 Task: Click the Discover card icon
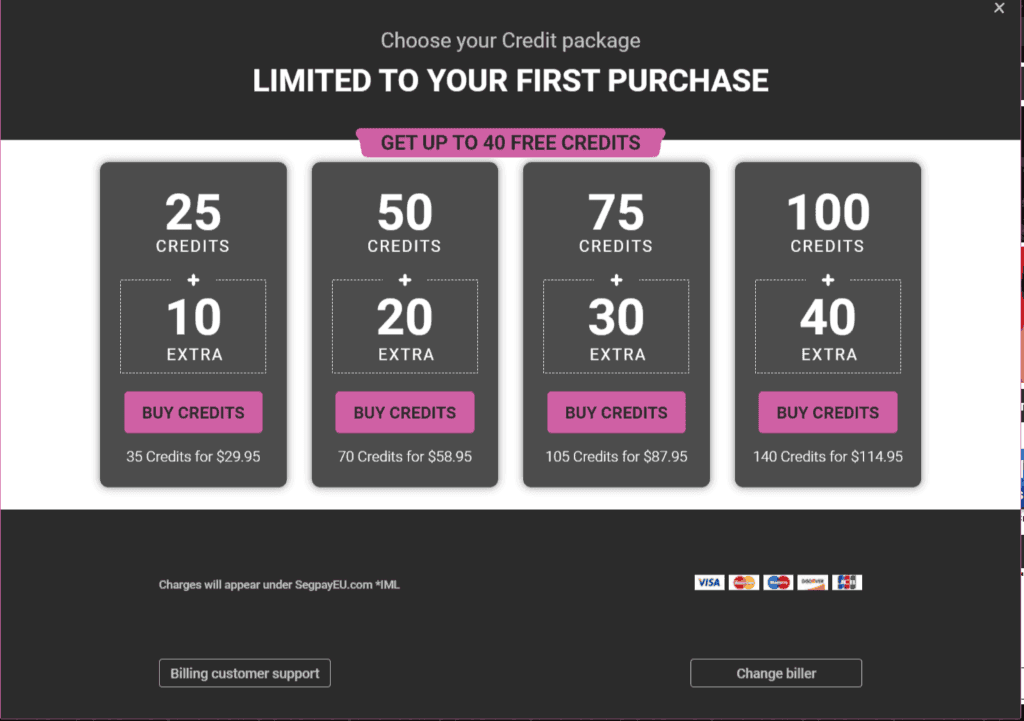click(x=812, y=583)
